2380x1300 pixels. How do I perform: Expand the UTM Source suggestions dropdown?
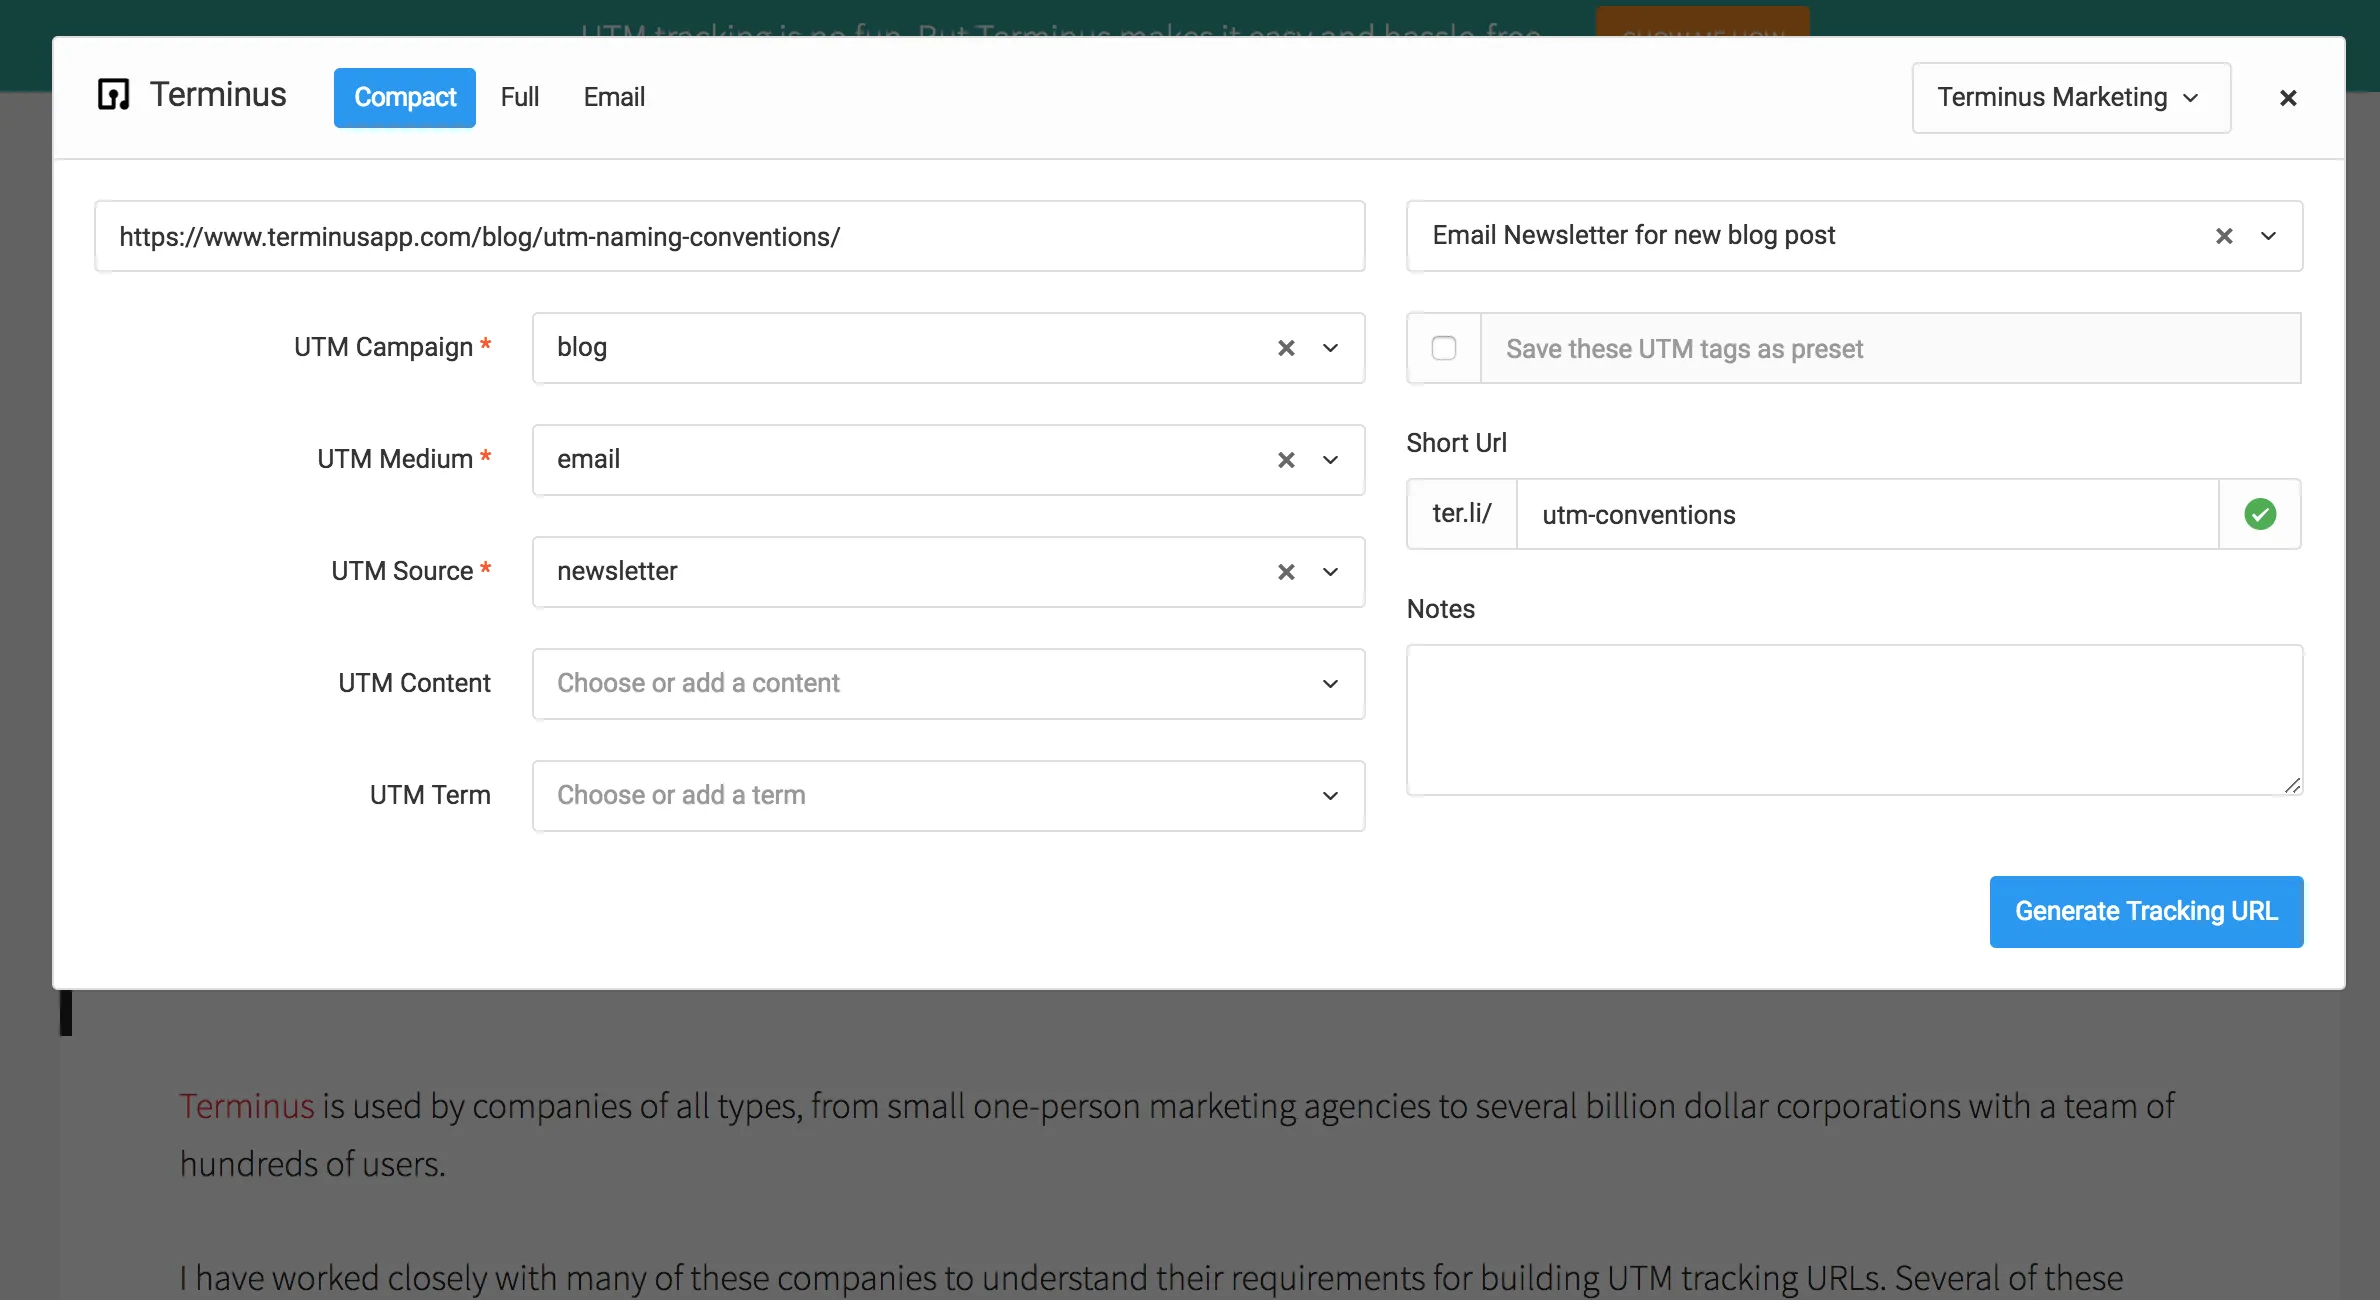pos(1330,572)
